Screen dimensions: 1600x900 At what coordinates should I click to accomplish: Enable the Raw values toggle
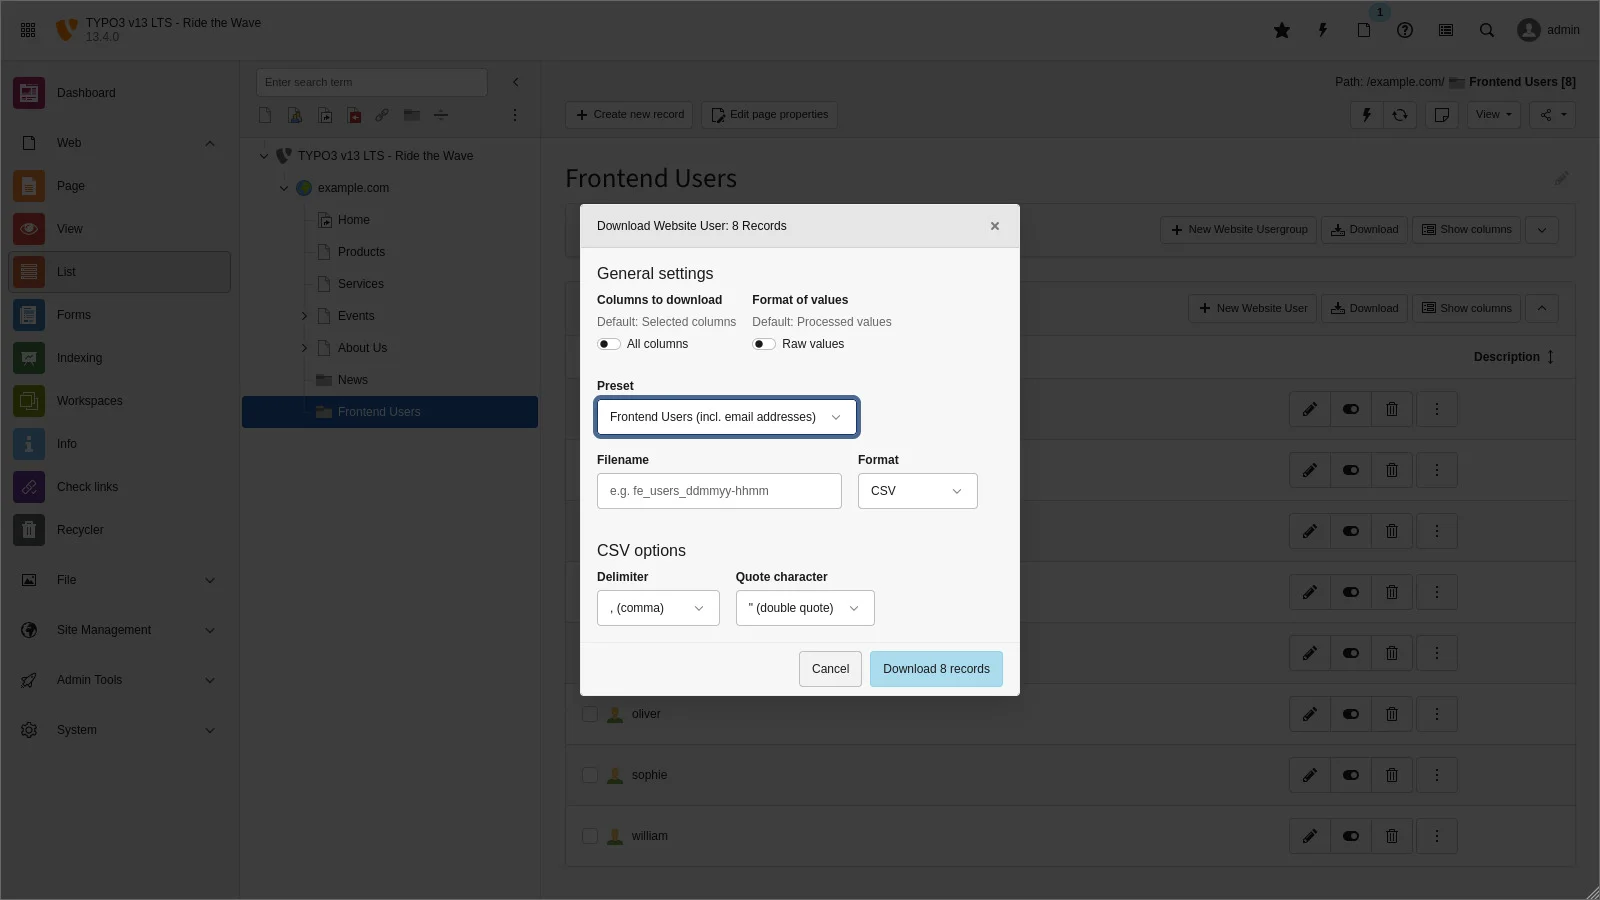[x=764, y=343]
